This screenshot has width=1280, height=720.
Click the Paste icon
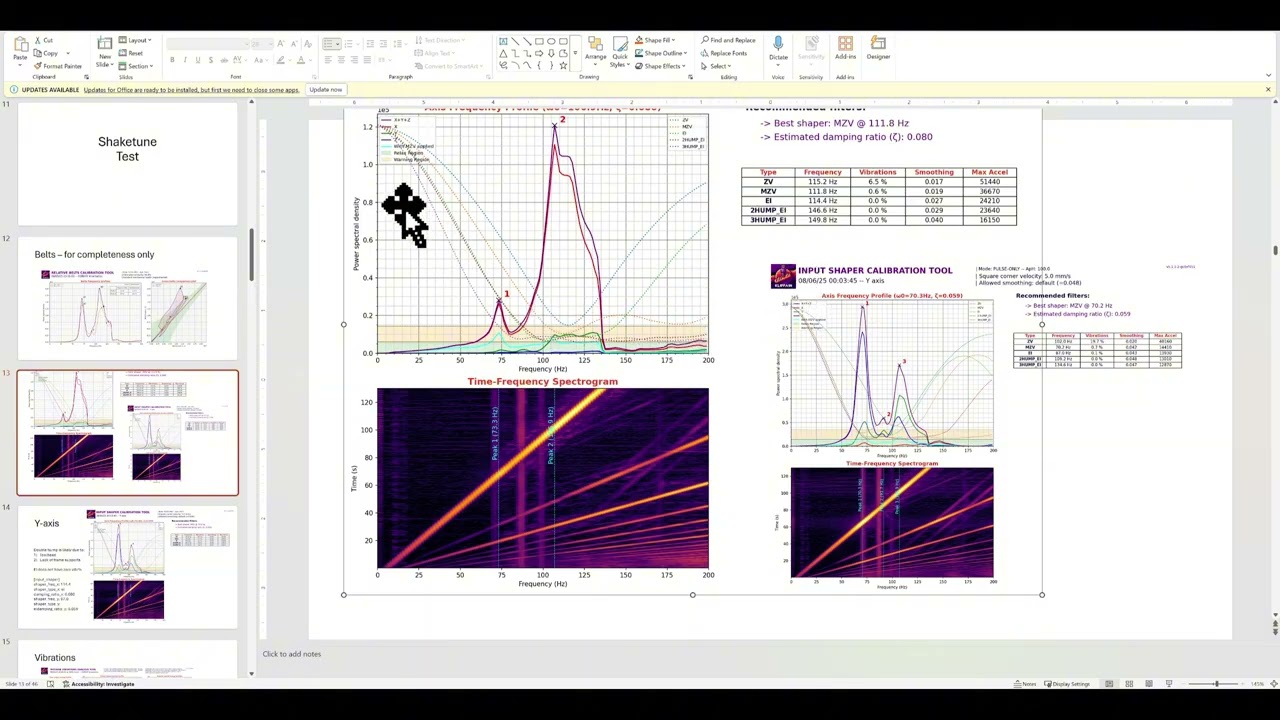20,45
